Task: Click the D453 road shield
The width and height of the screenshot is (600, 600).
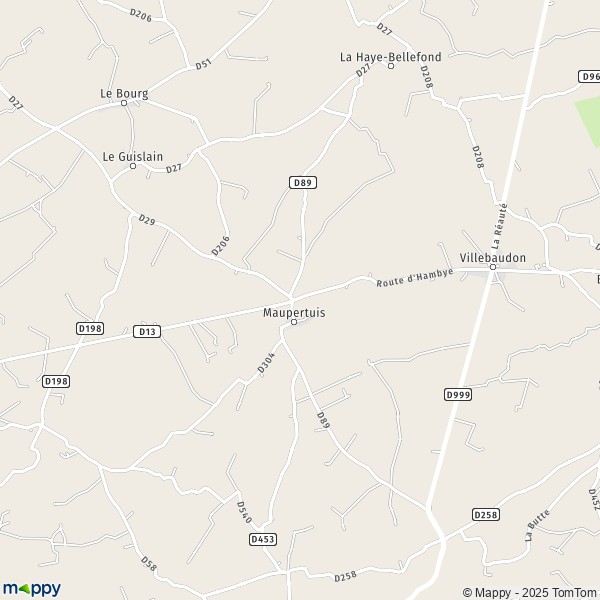Action: point(263,539)
